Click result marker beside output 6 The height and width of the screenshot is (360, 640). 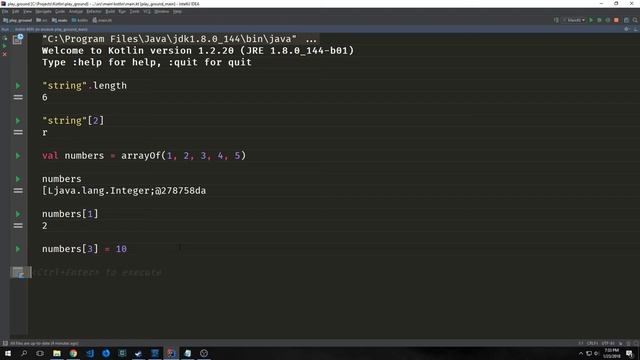pos(18,97)
